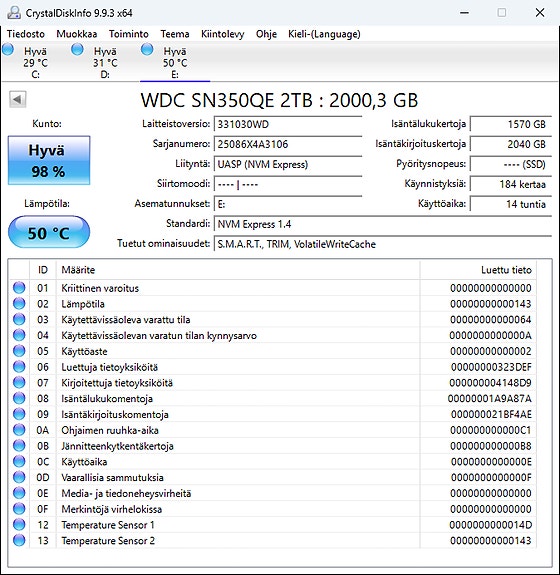
Task: Click the Hyvä 98 % health status button
Action: pos(49,160)
